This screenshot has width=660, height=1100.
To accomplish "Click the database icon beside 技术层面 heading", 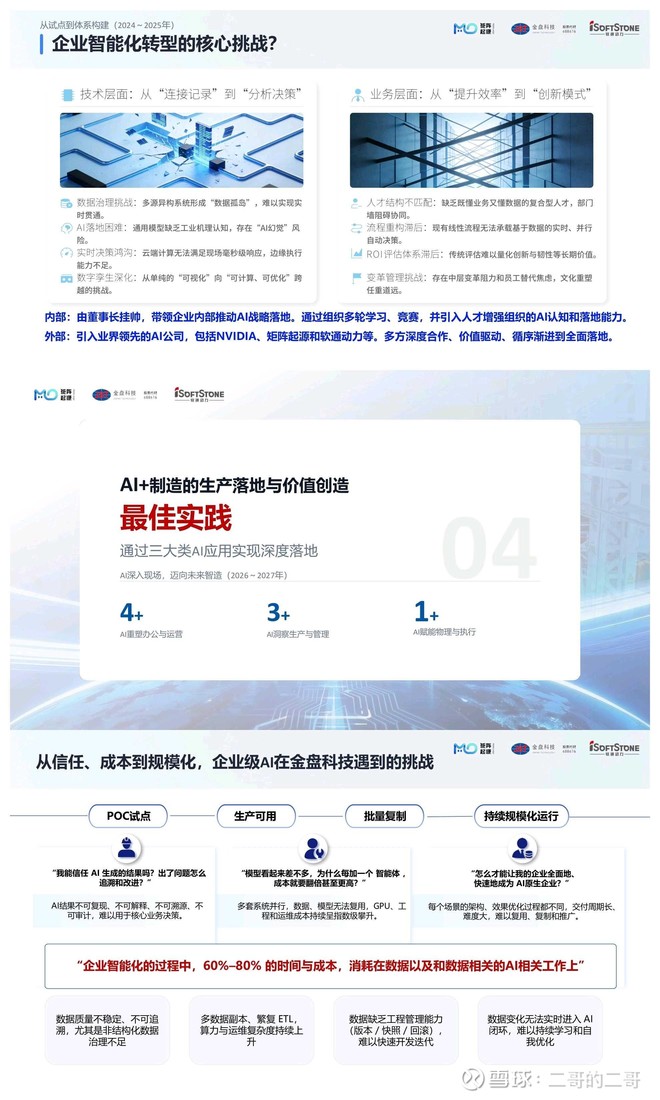I will (x=68, y=95).
